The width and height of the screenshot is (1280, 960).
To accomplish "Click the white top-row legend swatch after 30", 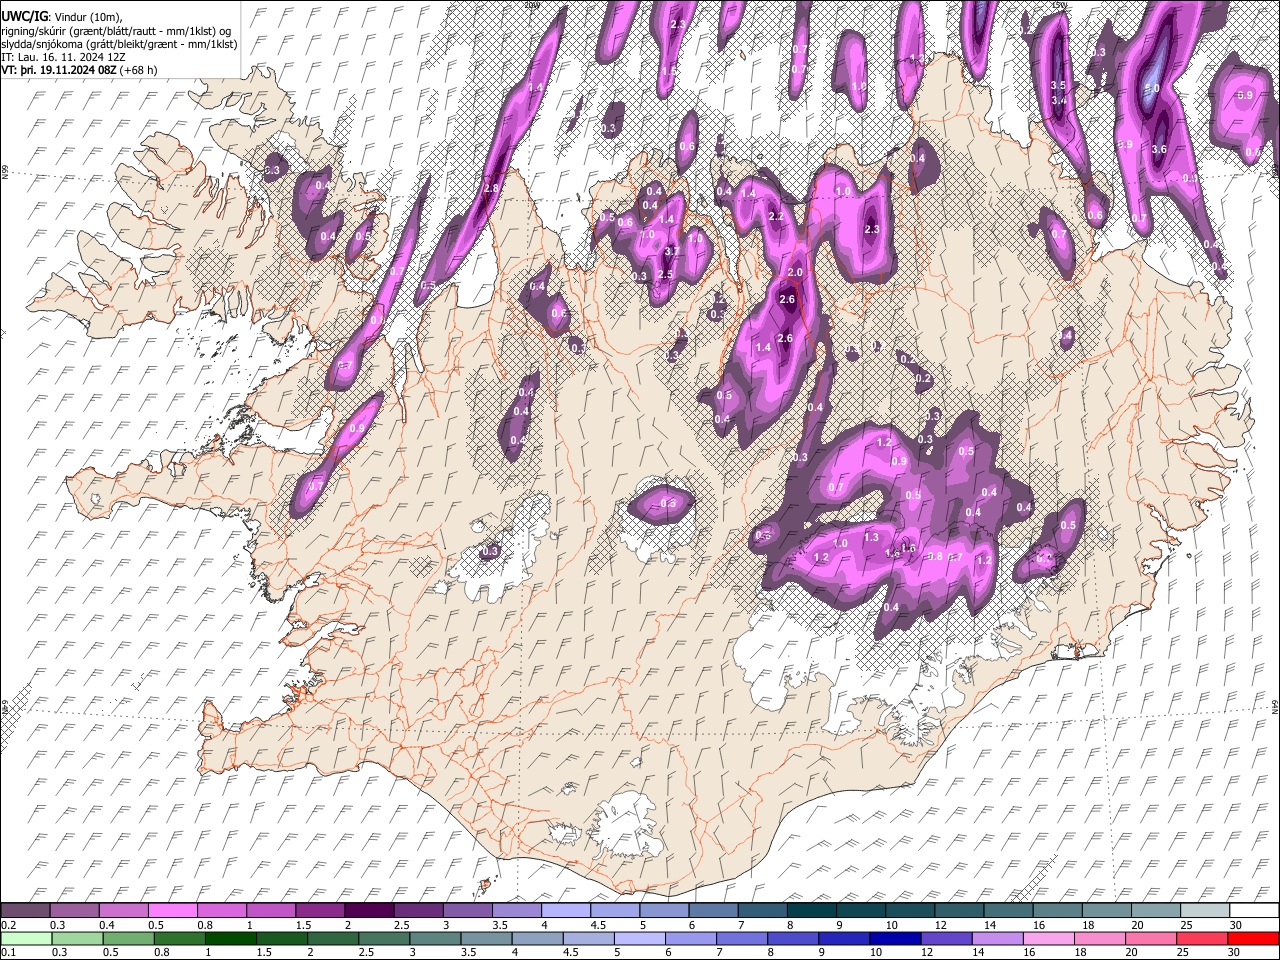I will tap(1255, 910).
